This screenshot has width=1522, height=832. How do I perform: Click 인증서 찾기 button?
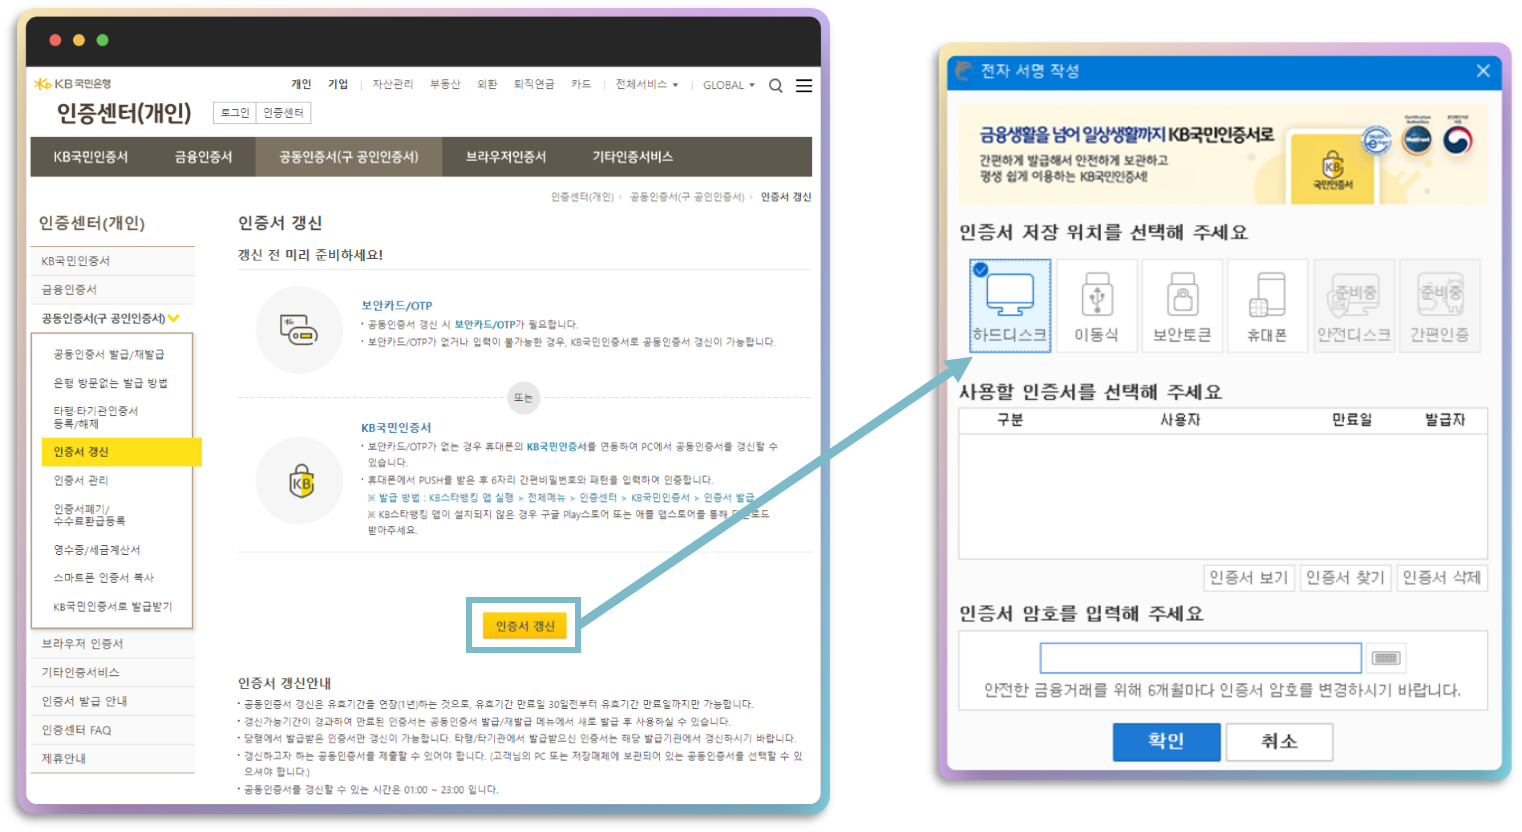click(x=1345, y=577)
